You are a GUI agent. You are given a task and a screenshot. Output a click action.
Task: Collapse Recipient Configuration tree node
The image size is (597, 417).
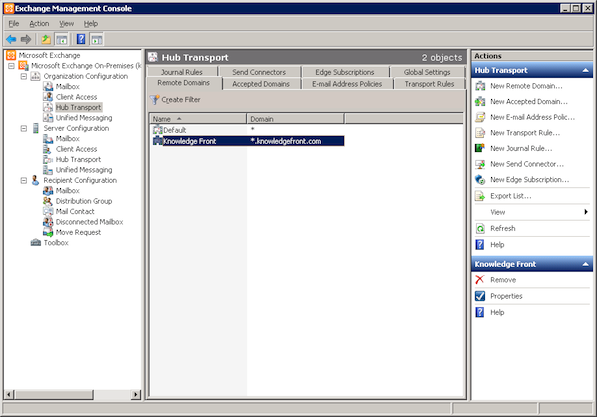tap(24, 181)
